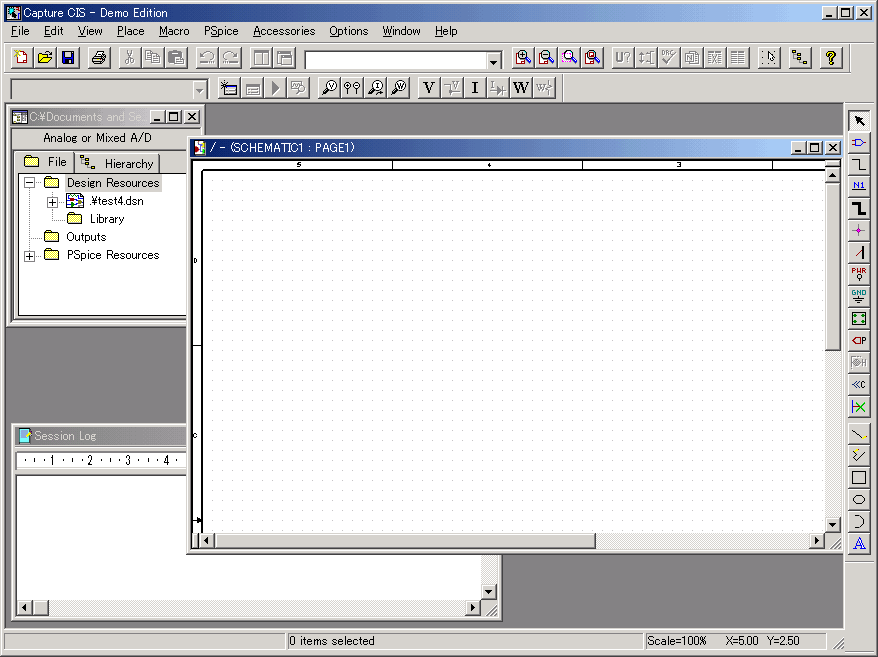Enable the voltage marker display V button

(429, 88)
